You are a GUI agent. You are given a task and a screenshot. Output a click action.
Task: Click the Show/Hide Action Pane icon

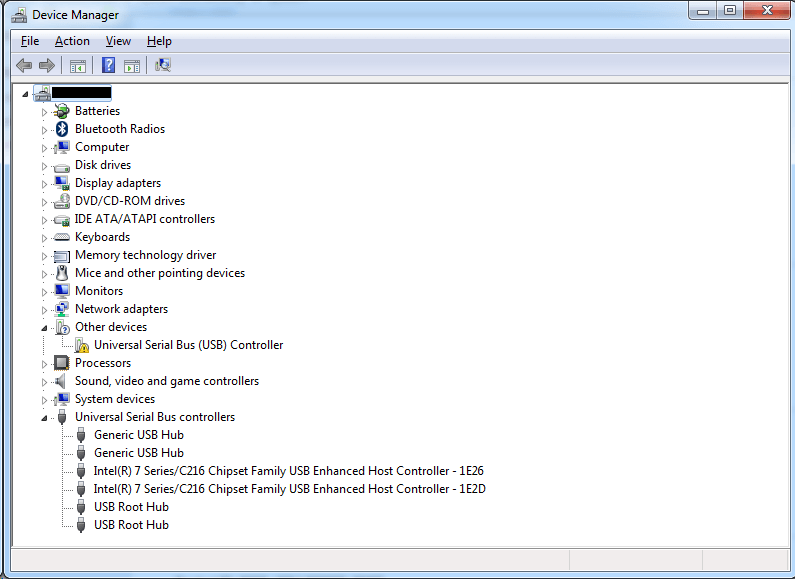(x=132, y=65)
